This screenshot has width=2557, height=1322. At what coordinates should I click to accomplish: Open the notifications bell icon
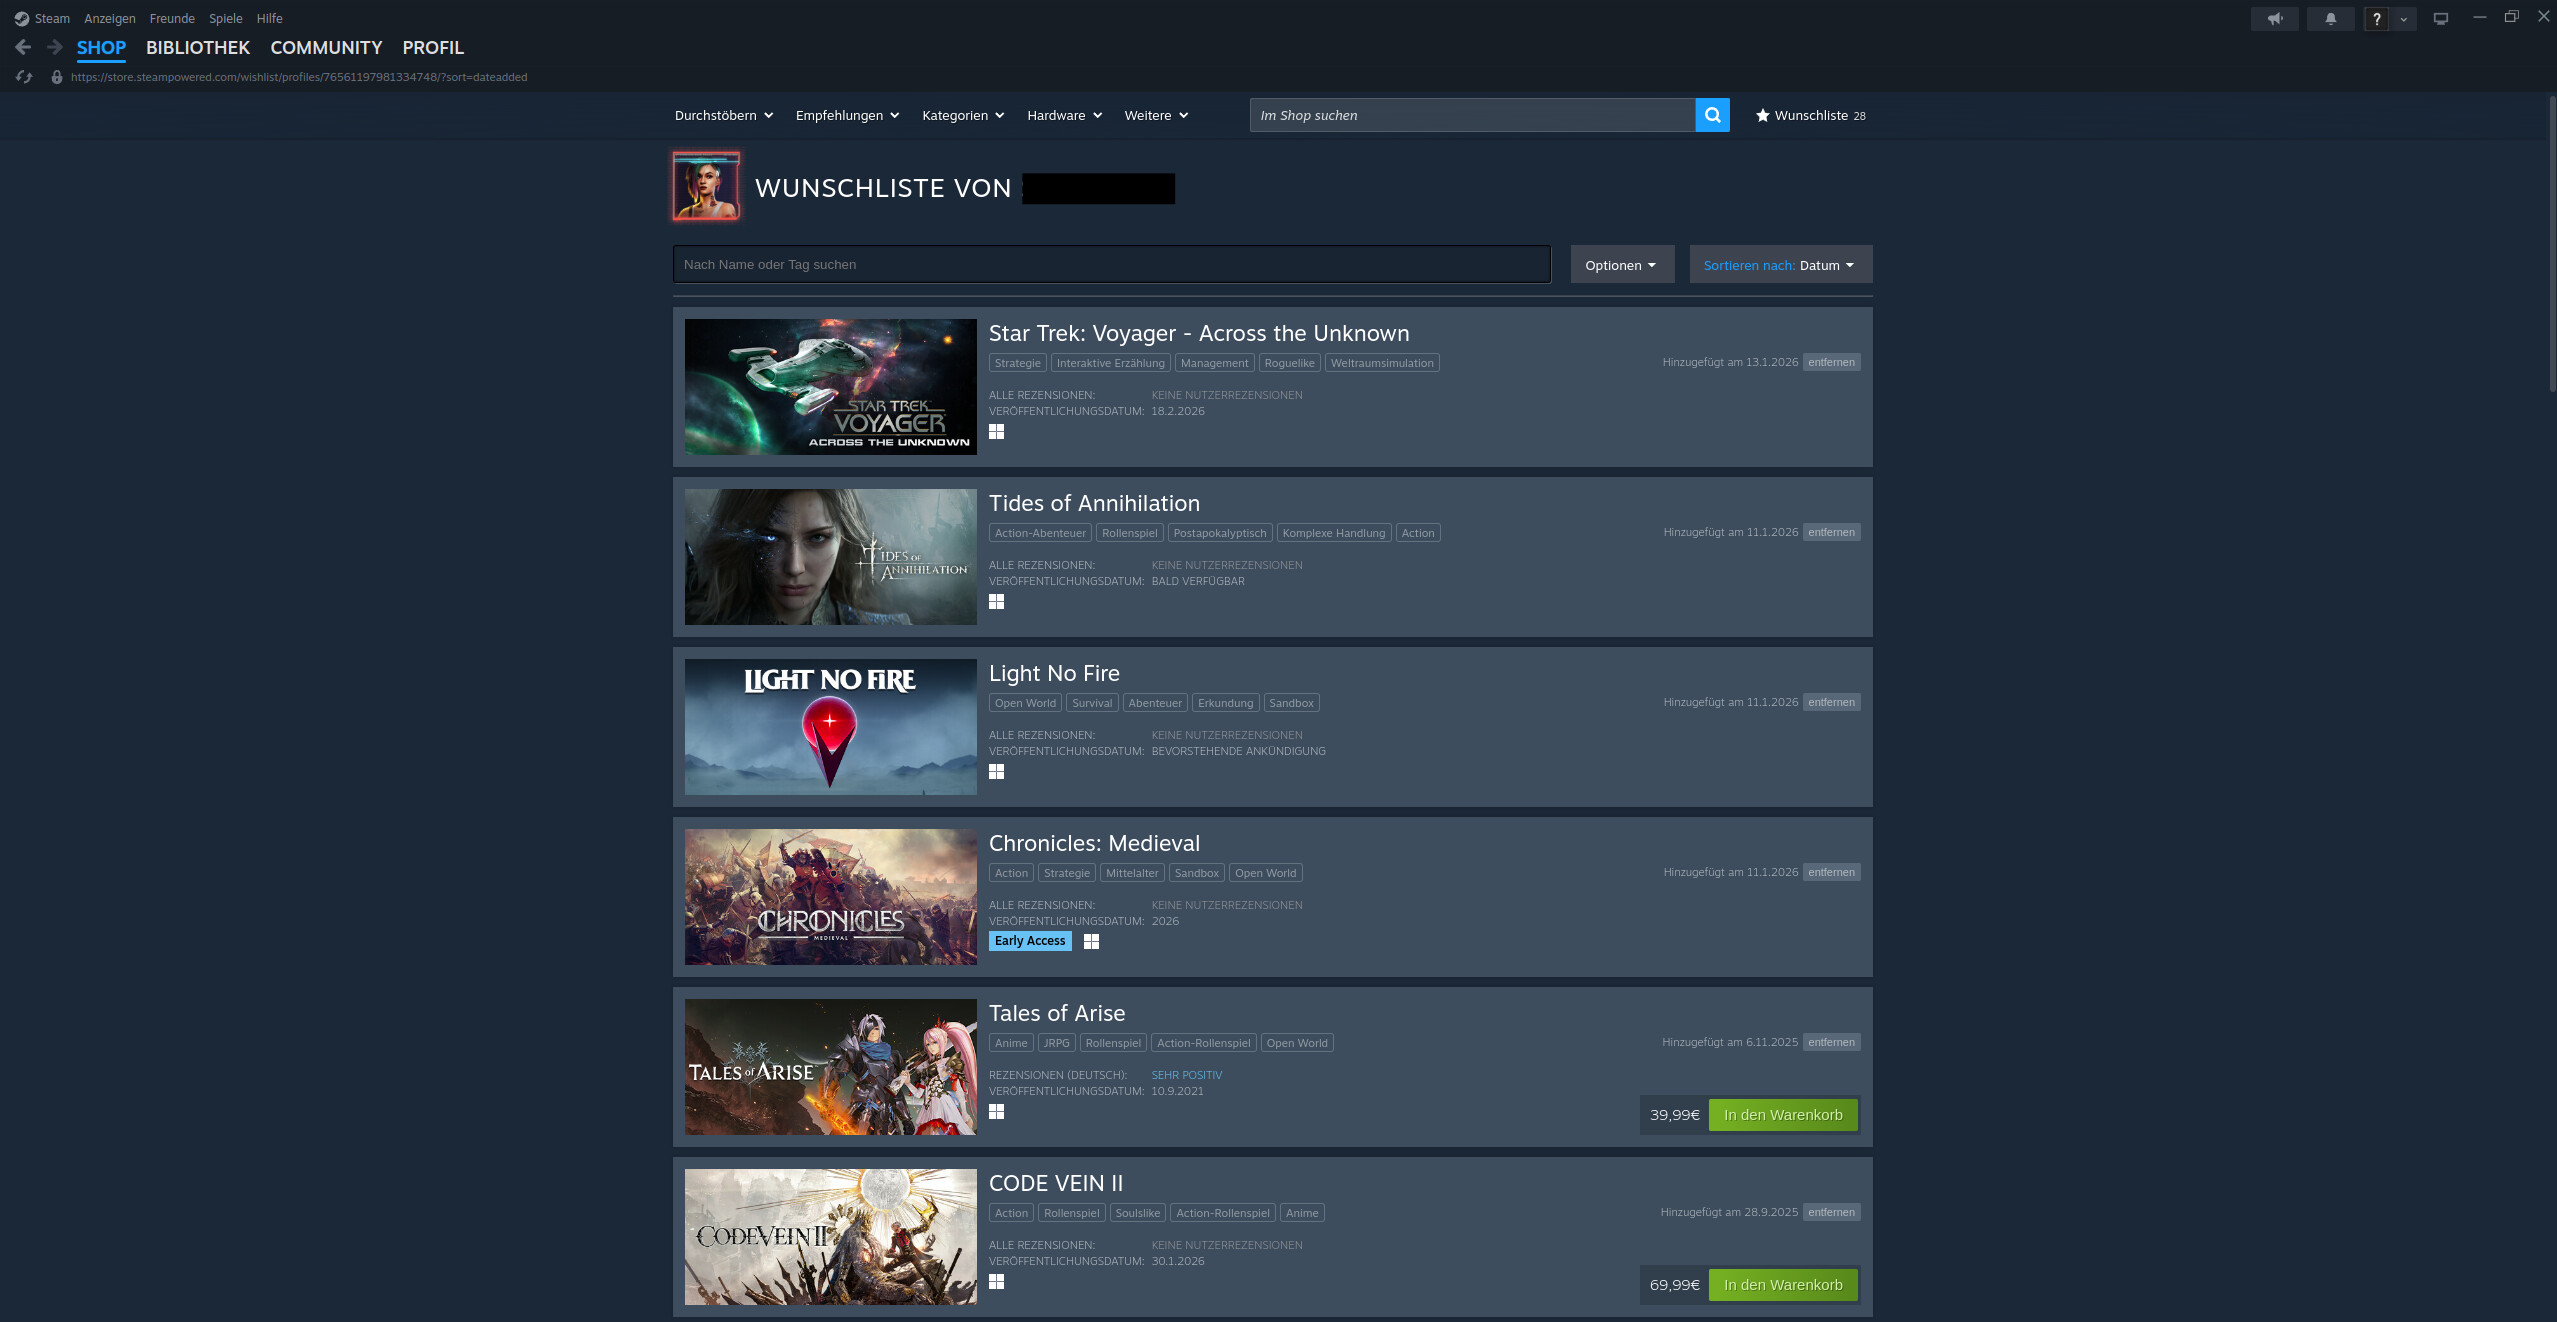click(2330, 18)
